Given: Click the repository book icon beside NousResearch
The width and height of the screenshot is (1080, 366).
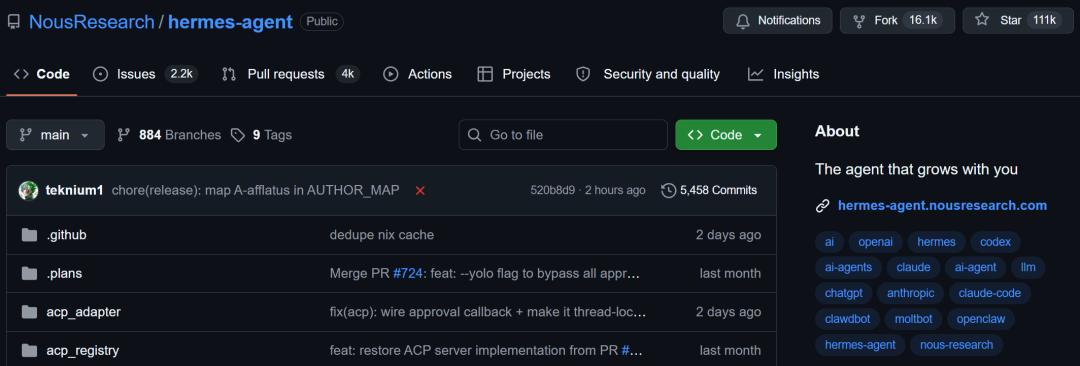Looking at the screenshot, I should tap(14, 22).
